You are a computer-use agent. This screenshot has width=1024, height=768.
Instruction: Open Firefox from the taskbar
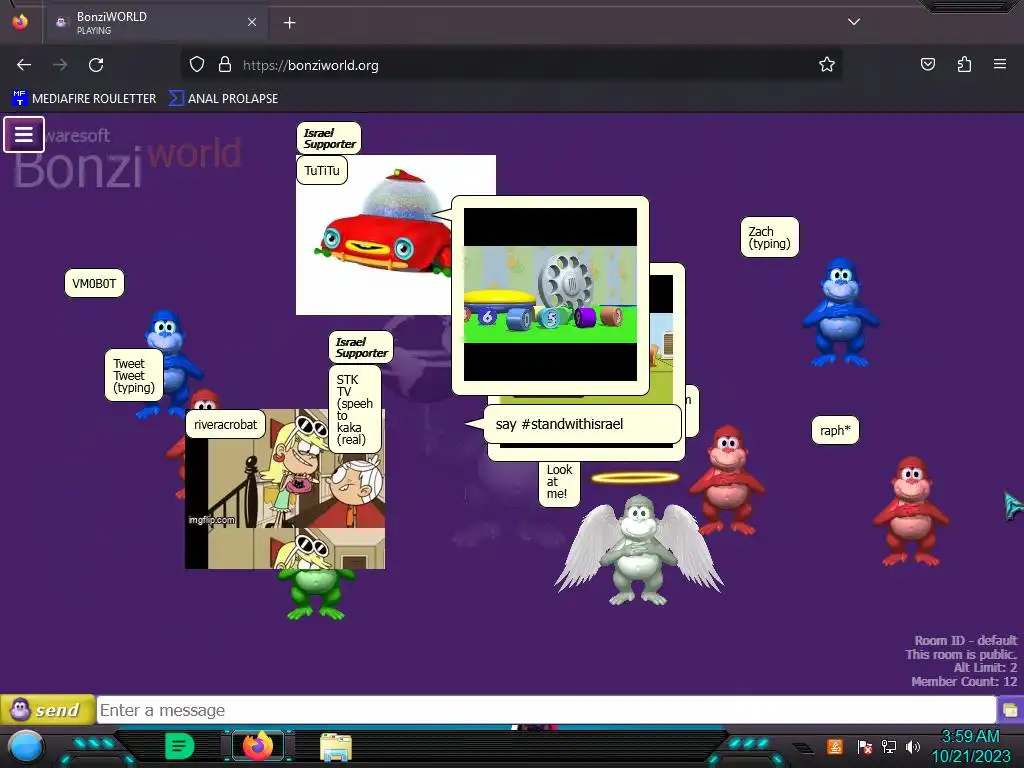[257, 746]
